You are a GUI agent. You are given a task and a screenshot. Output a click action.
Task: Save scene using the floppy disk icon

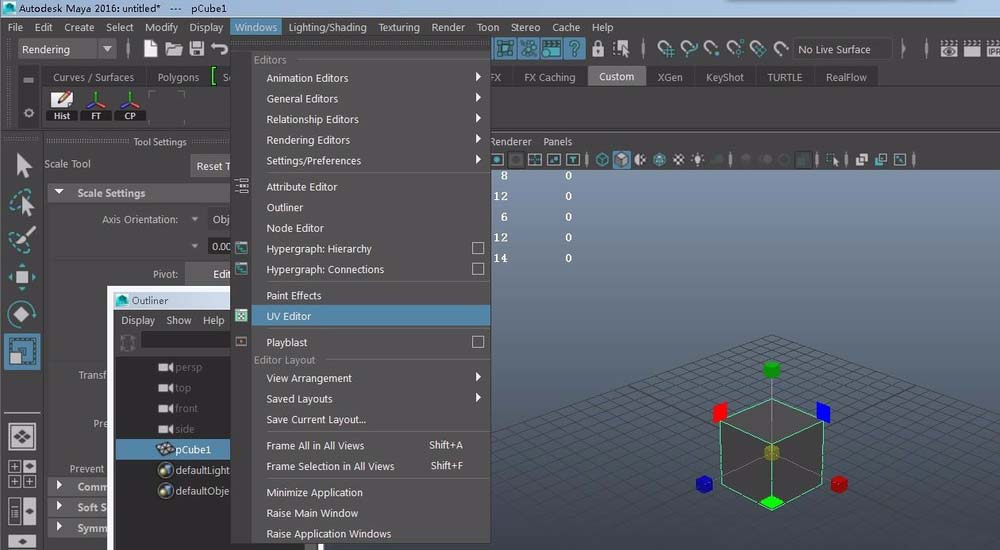coord(196,49)
